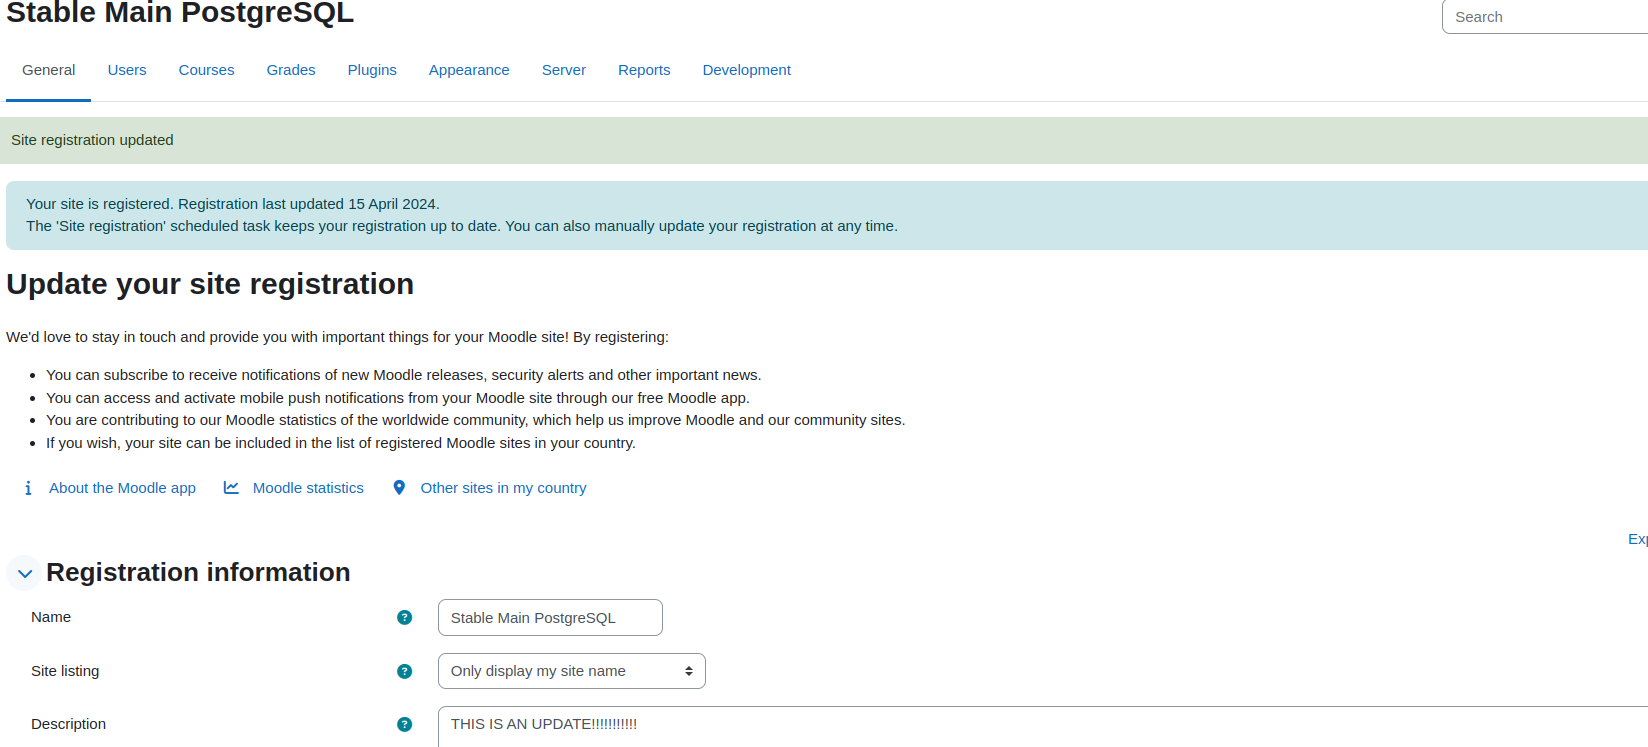The image size is (1648, 747).
Task: Open the Site listing dropdown
Action: [572, 671]
